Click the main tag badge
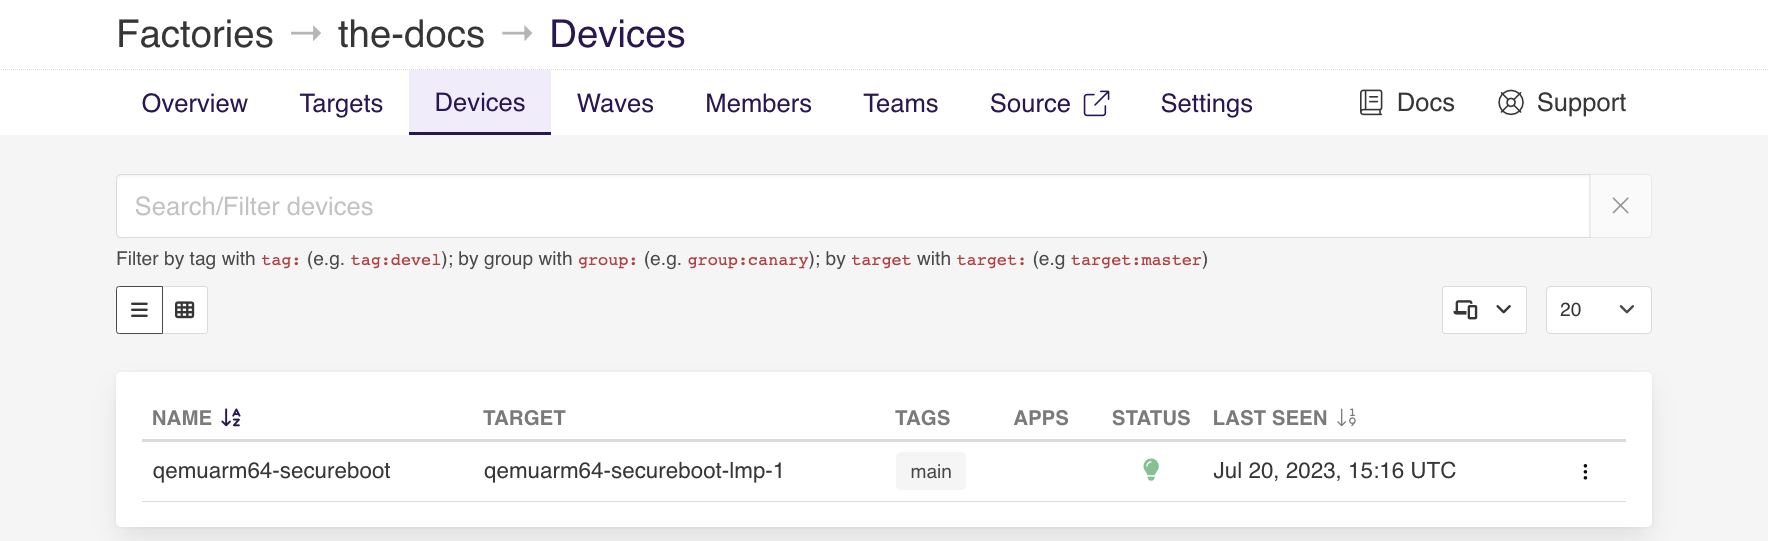Viewport: 1768px width, 541px height. pyautogui.click(x=930, y=472)
